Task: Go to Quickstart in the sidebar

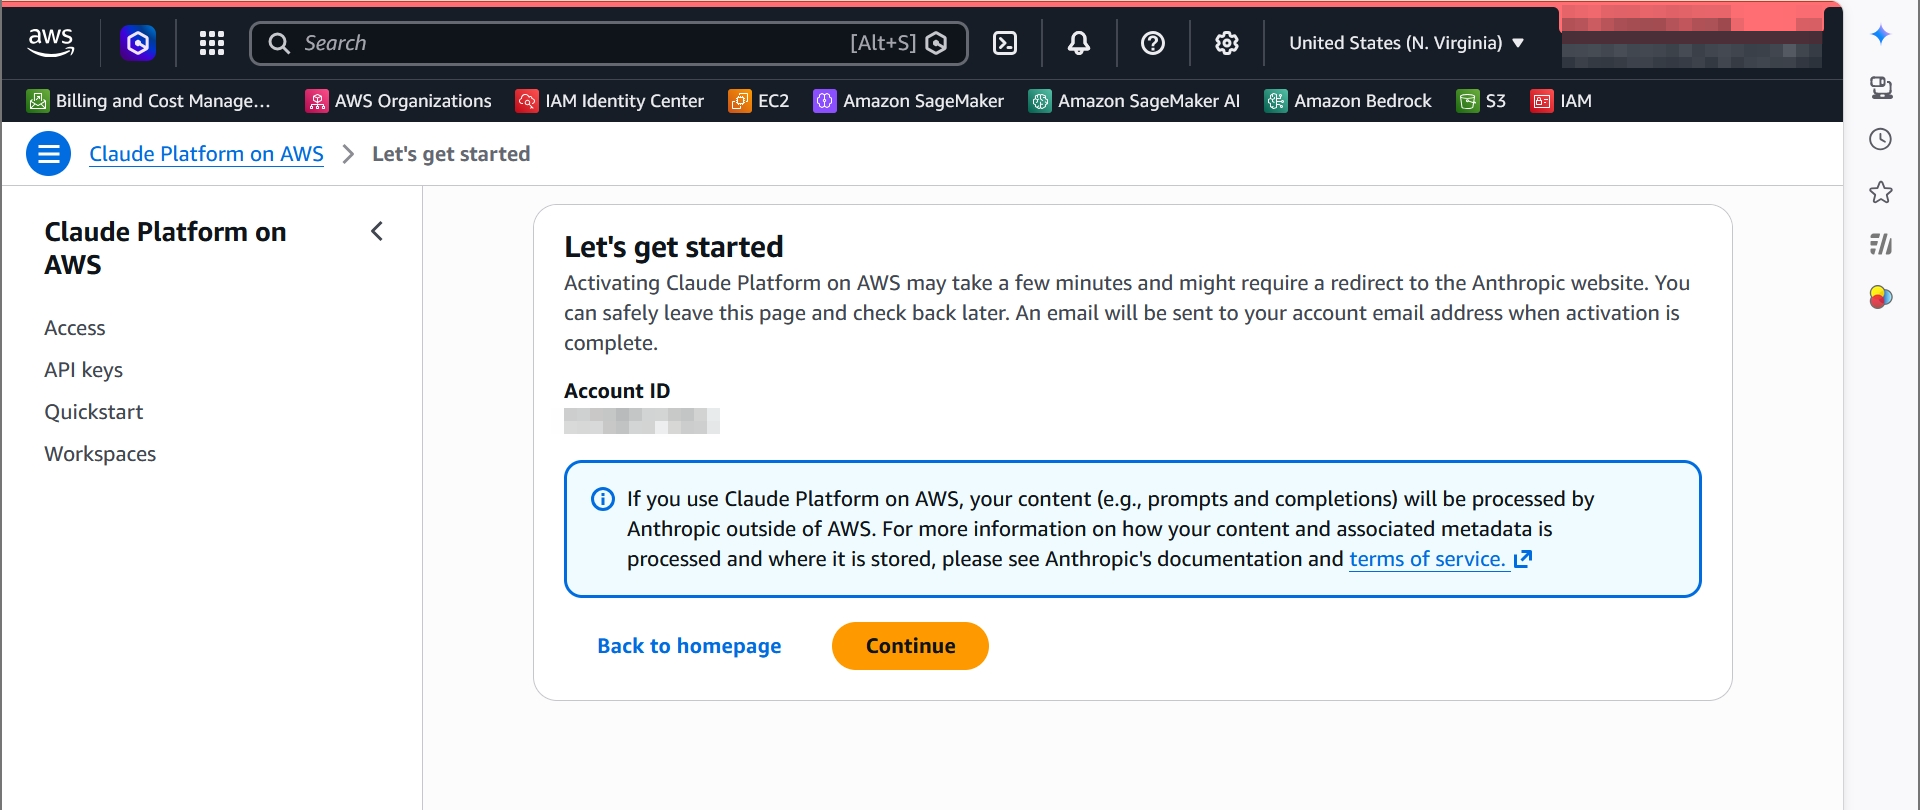Action: [94, 412]
